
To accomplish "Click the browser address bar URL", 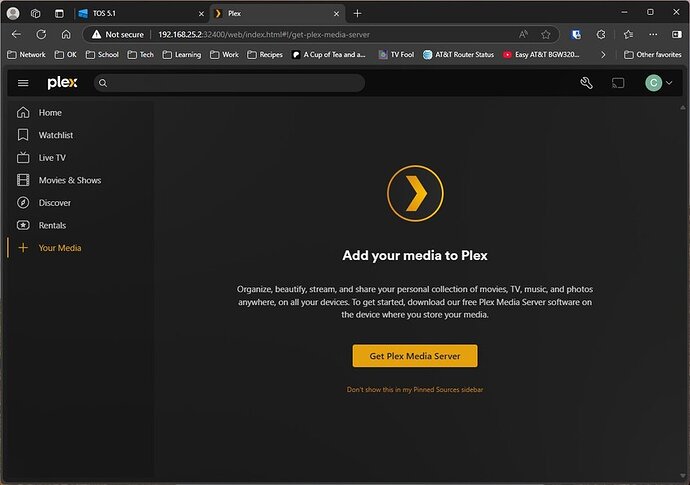I will 264,34.
